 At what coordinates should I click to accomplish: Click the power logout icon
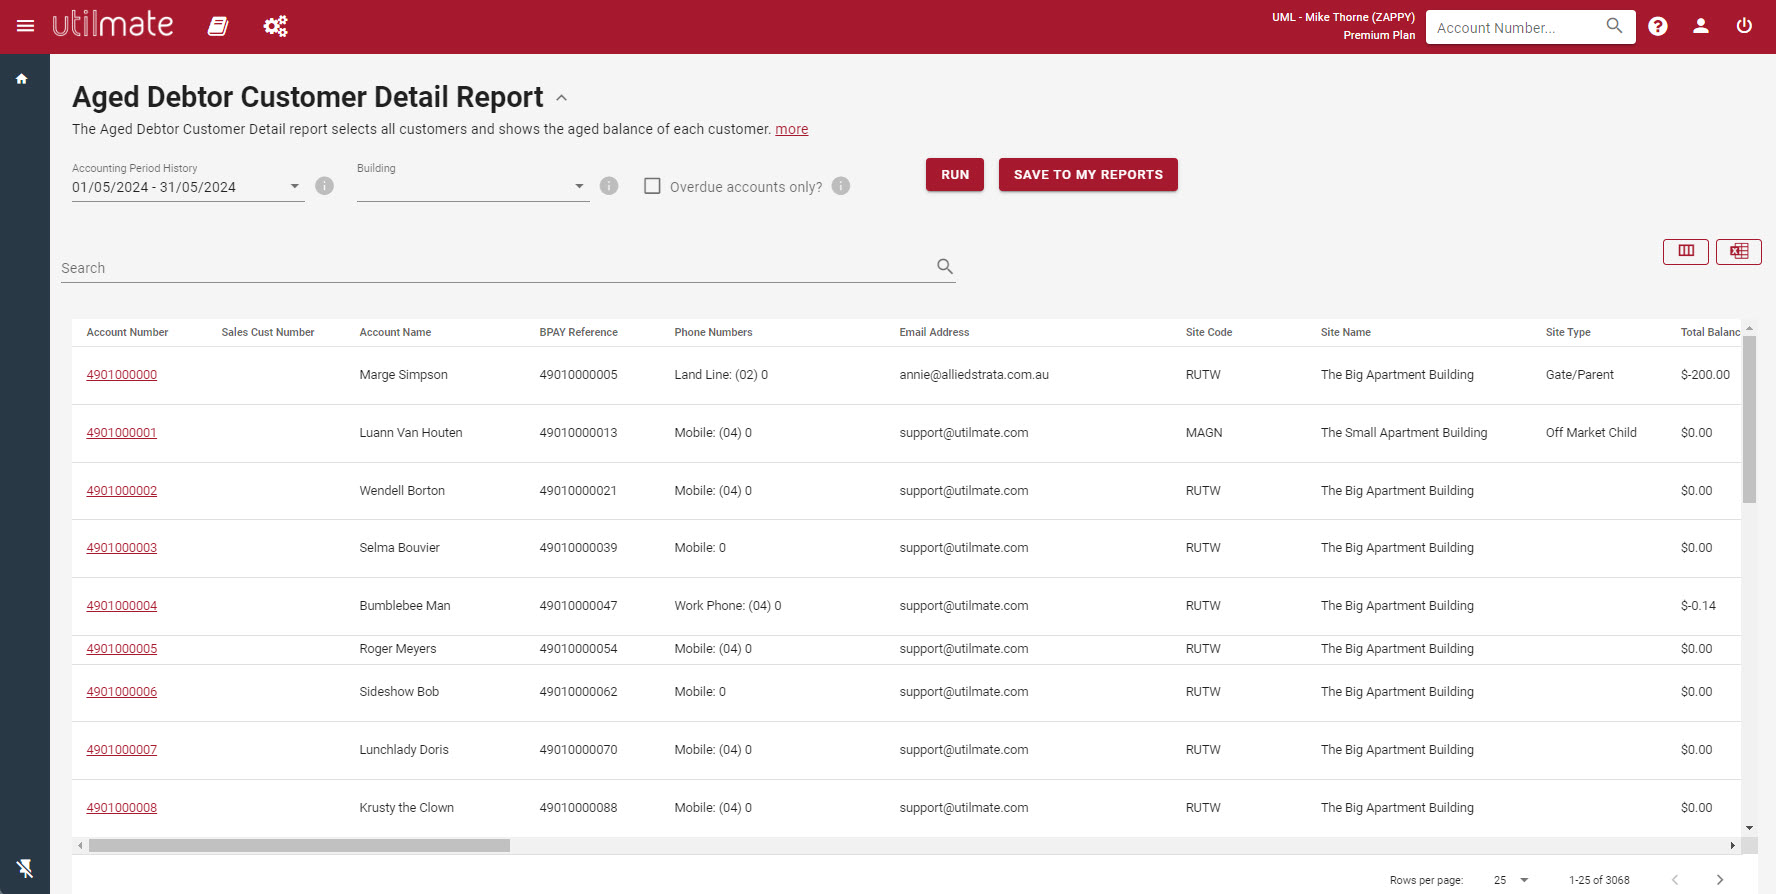point(1744,26)
